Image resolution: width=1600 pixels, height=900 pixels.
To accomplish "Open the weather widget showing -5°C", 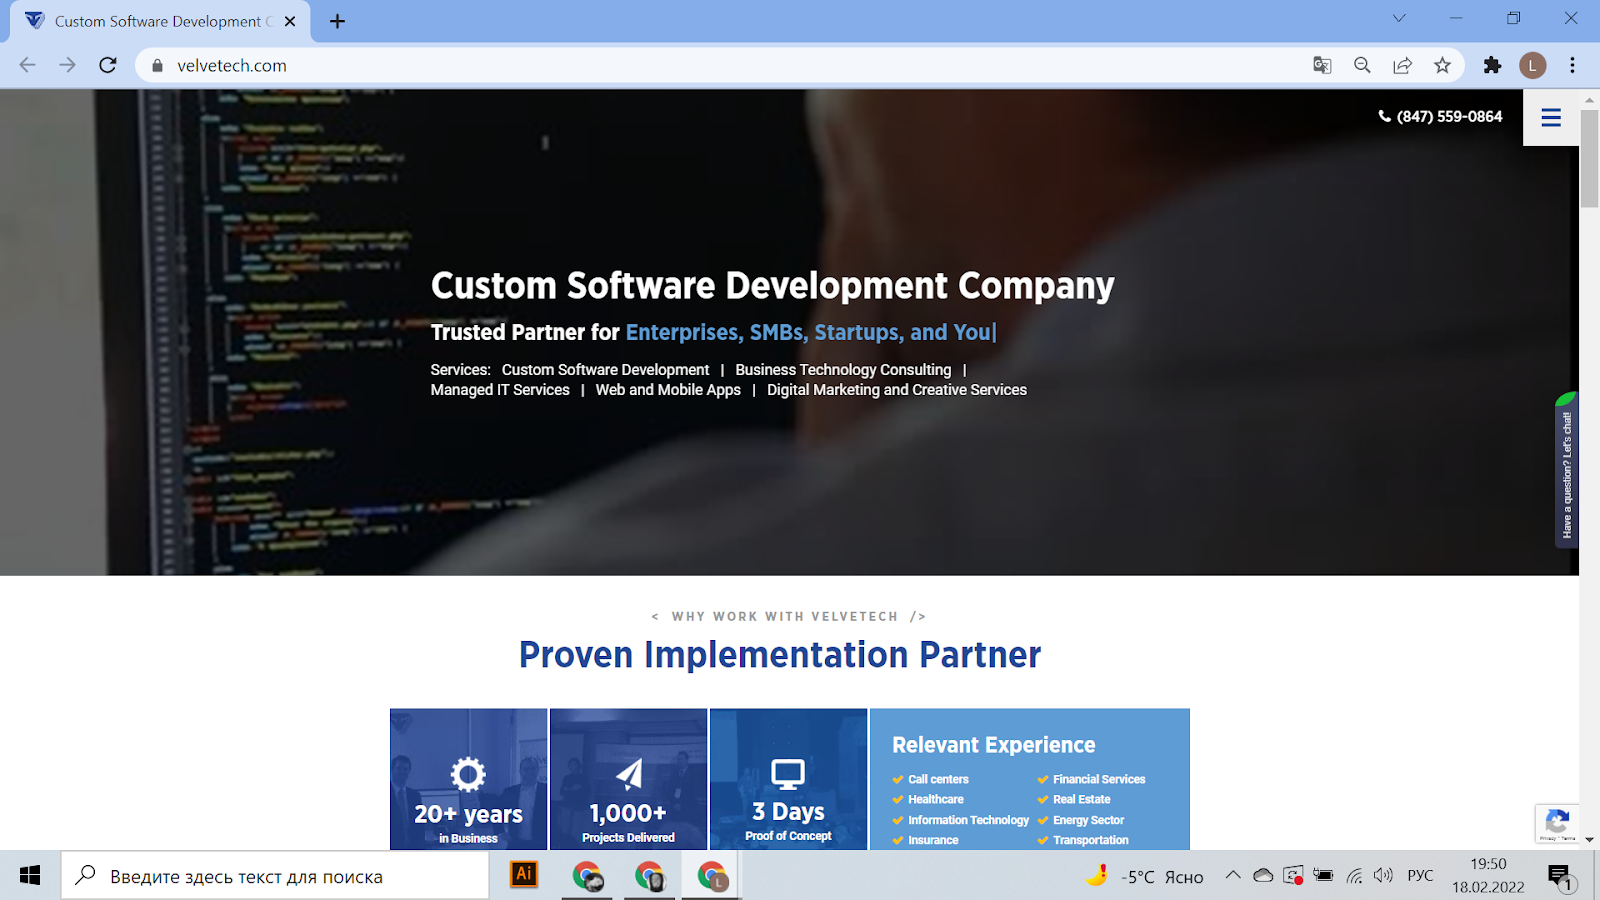I will click(1144, 876).
